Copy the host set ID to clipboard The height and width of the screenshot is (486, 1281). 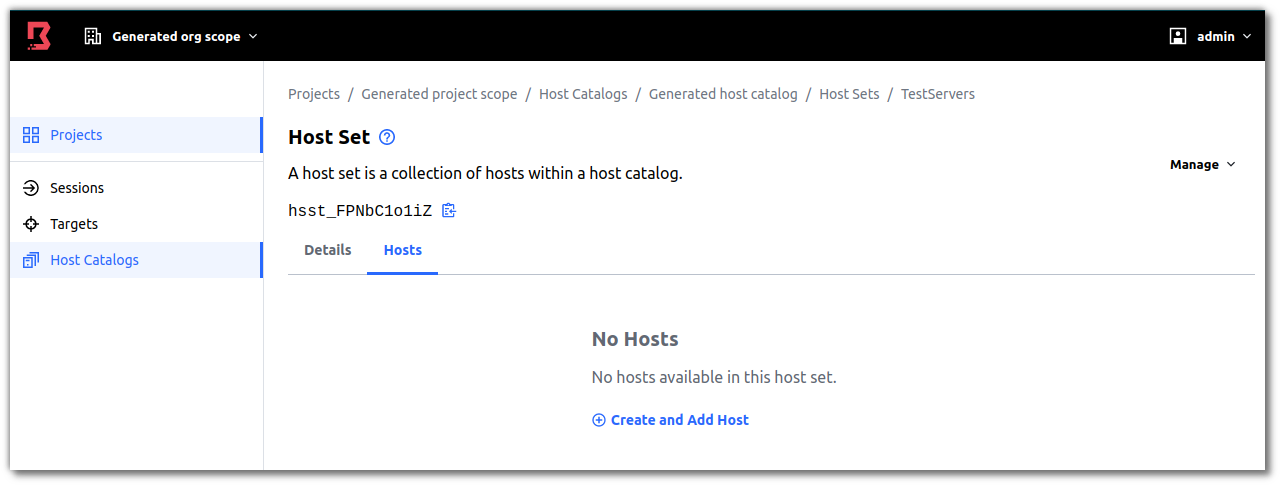tap(449, 210)
